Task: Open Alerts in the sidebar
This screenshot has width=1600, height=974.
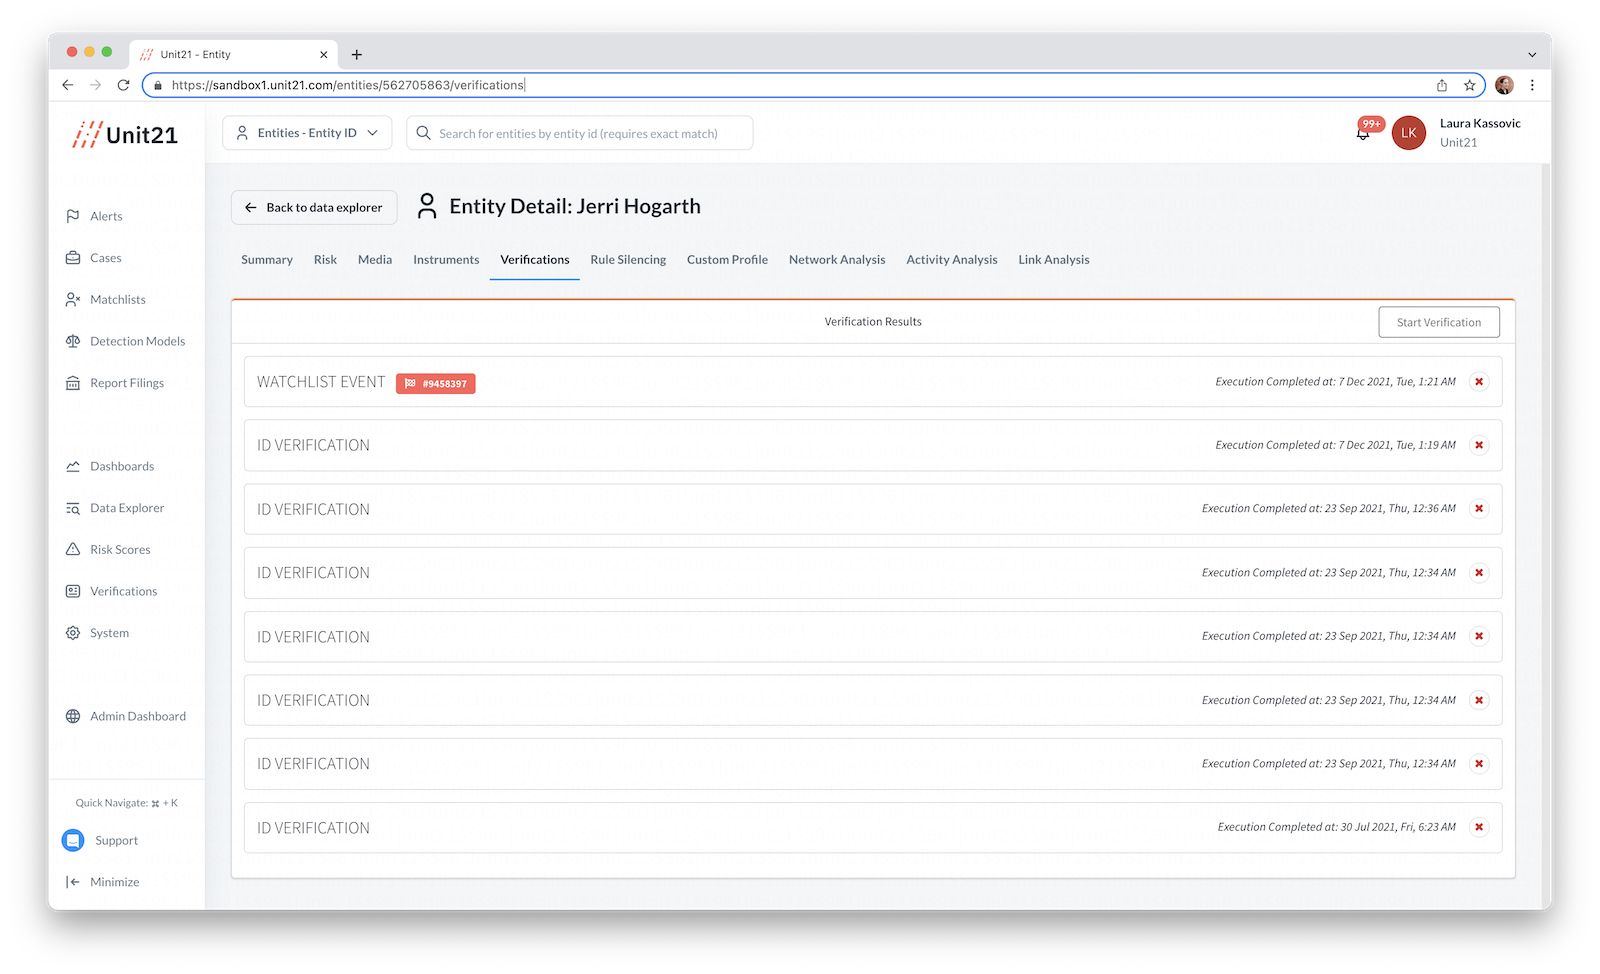Action: 106,216
